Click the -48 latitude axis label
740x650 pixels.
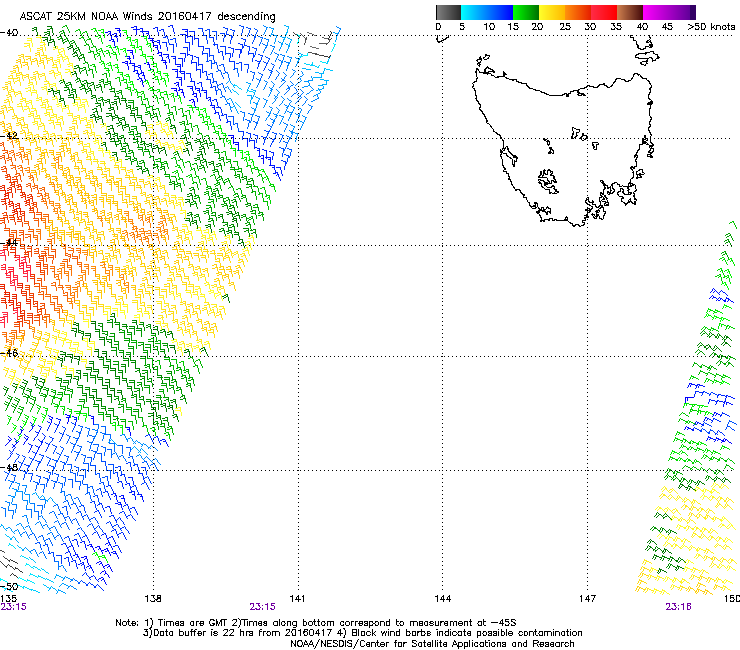9,467
